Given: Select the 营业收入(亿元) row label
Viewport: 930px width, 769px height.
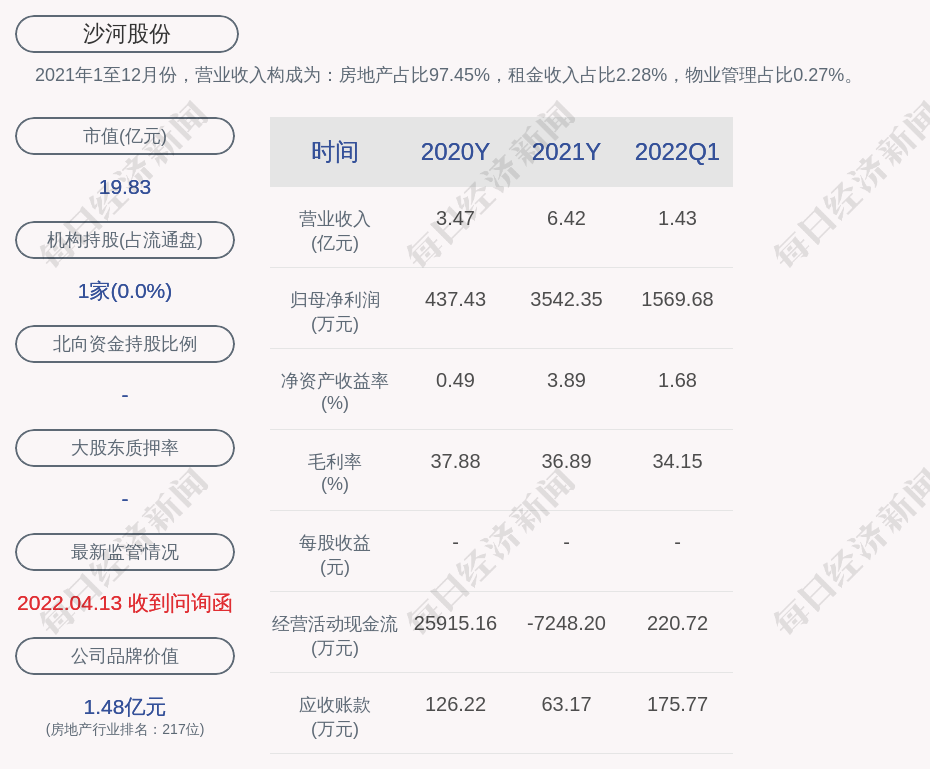Looking at the screenshot, I should 335,230.
